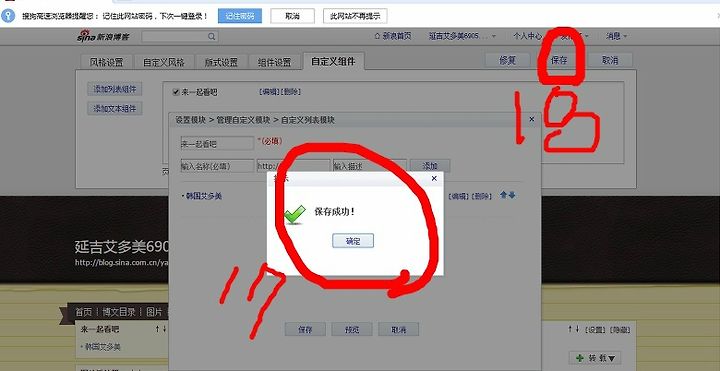Screen dimensions: 720x371
Task: Click 添加列表组件 button
Action: click(115, 89)
